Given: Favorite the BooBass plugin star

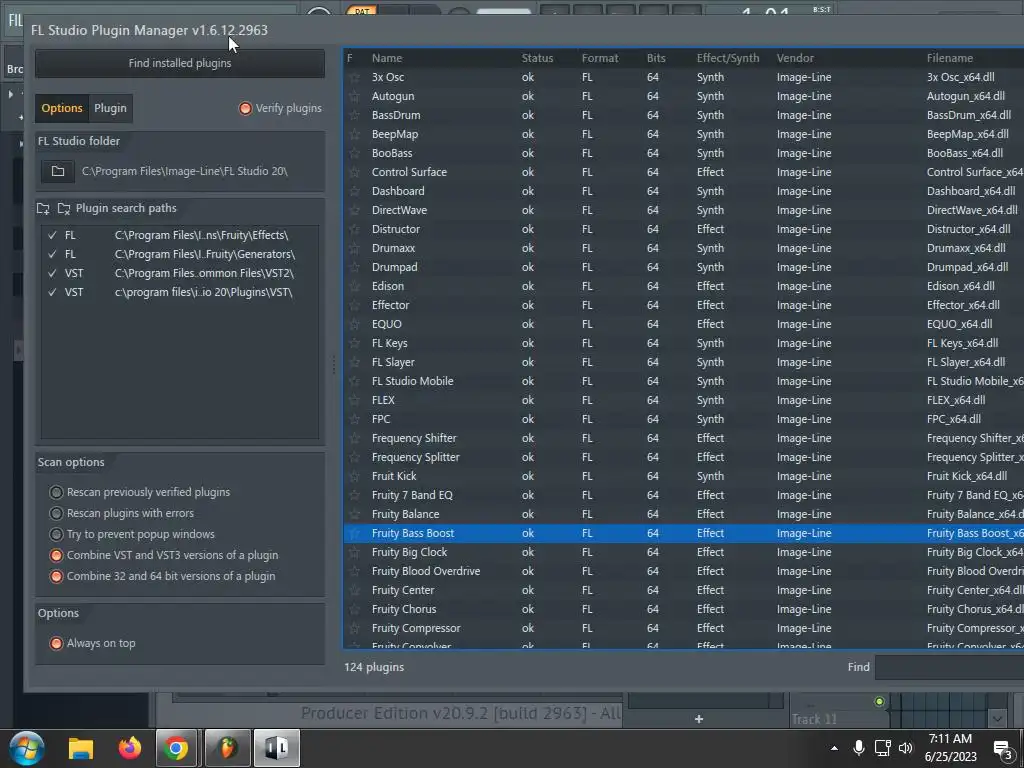Looking at the screenshot, I should pos(354,153).
